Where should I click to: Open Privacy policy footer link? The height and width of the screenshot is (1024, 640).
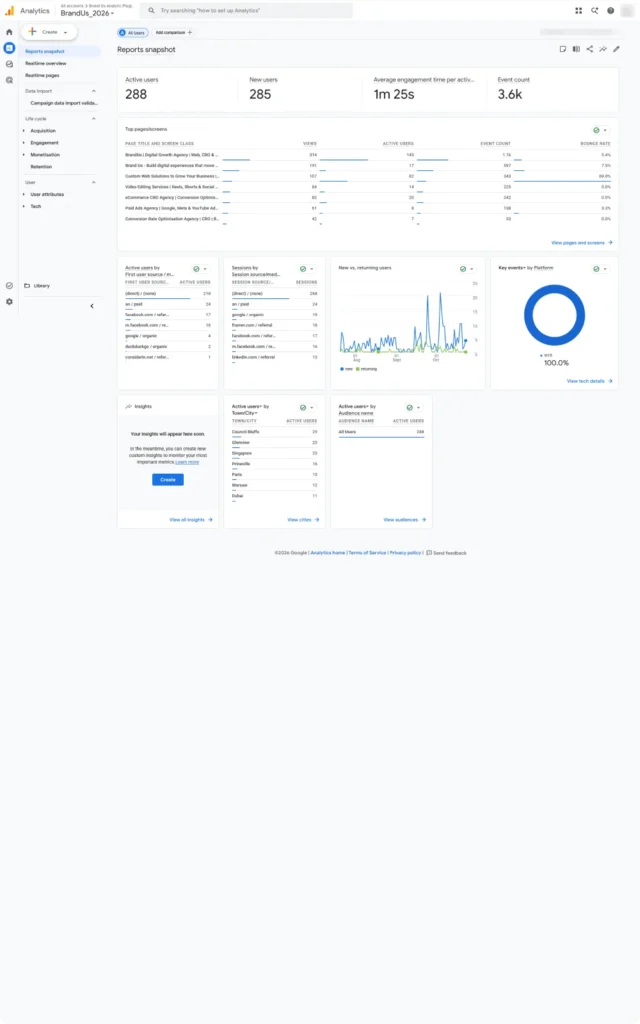point(405,552)
